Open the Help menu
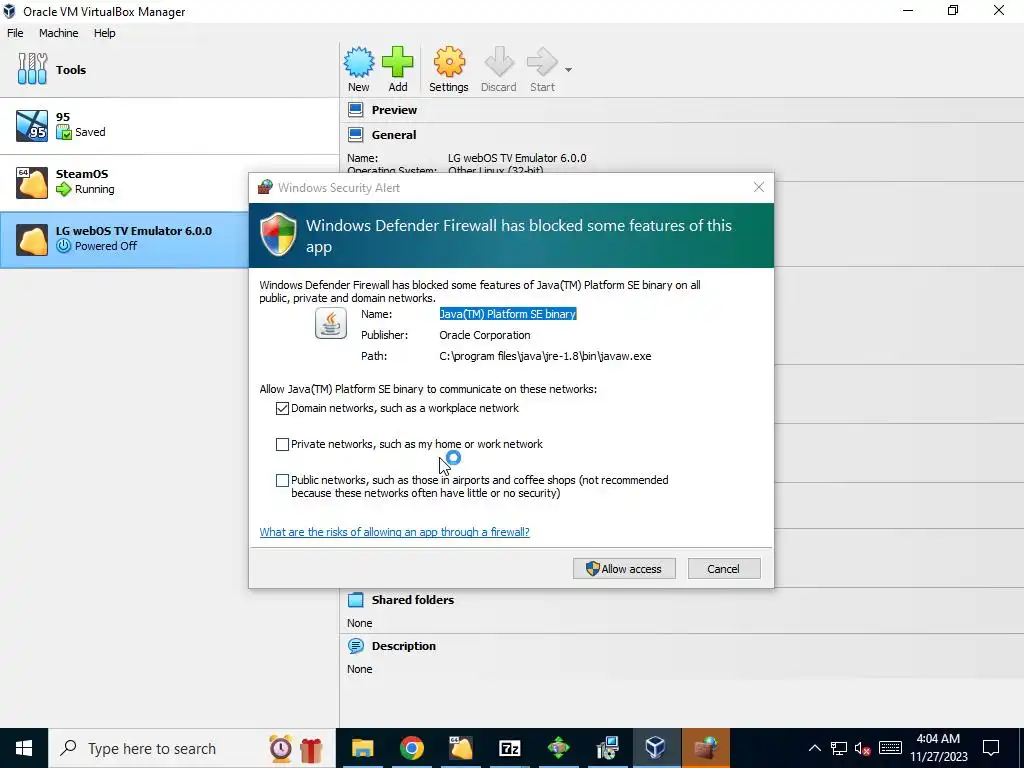The width and height of the screenshot is (1024, 768). click(x=104, y=33)
